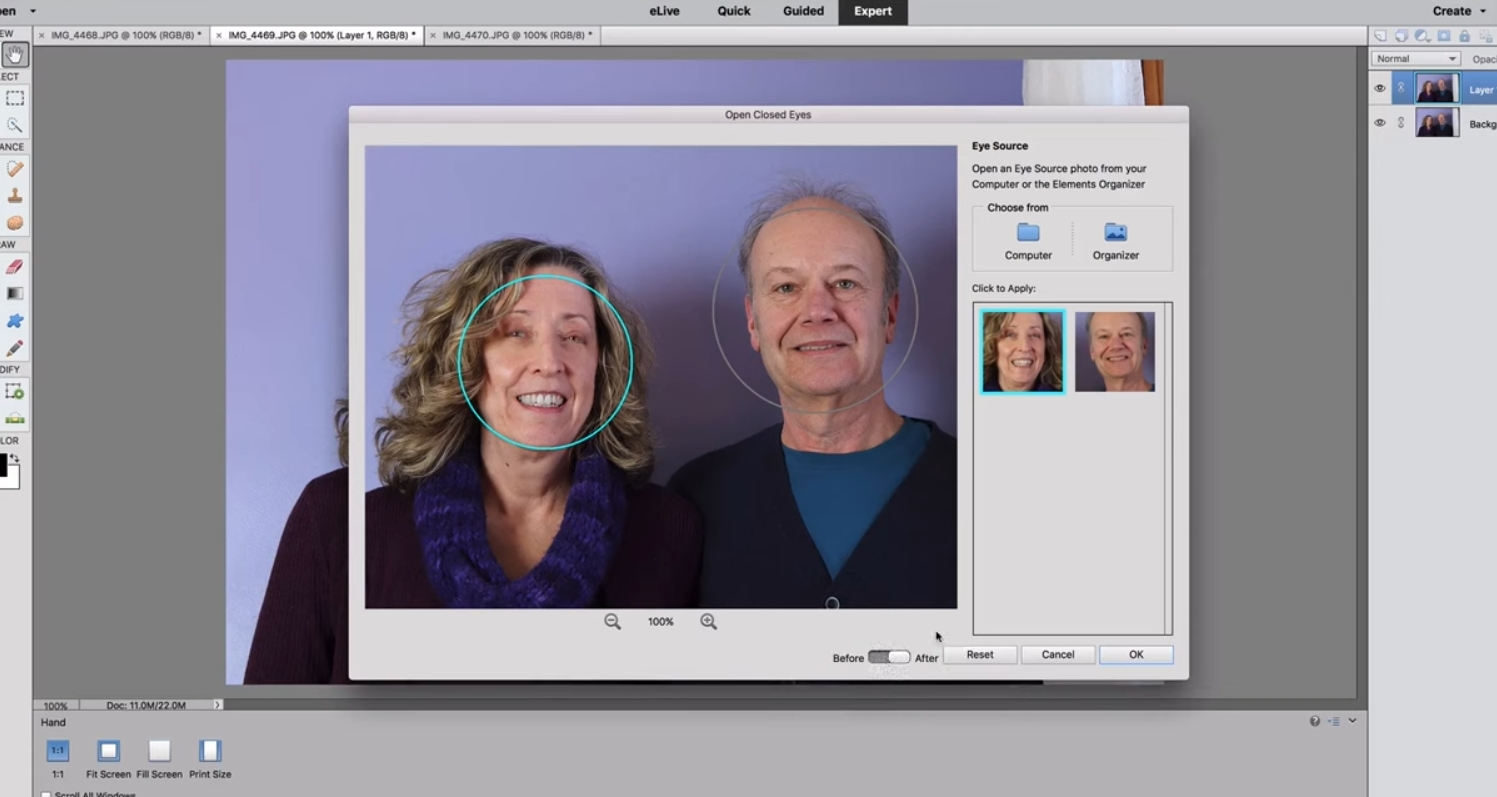Image resolution: width=1497 pixels, height=797 pixels.
Task: Select the woman's face circle in the preview
Action: 545,362
